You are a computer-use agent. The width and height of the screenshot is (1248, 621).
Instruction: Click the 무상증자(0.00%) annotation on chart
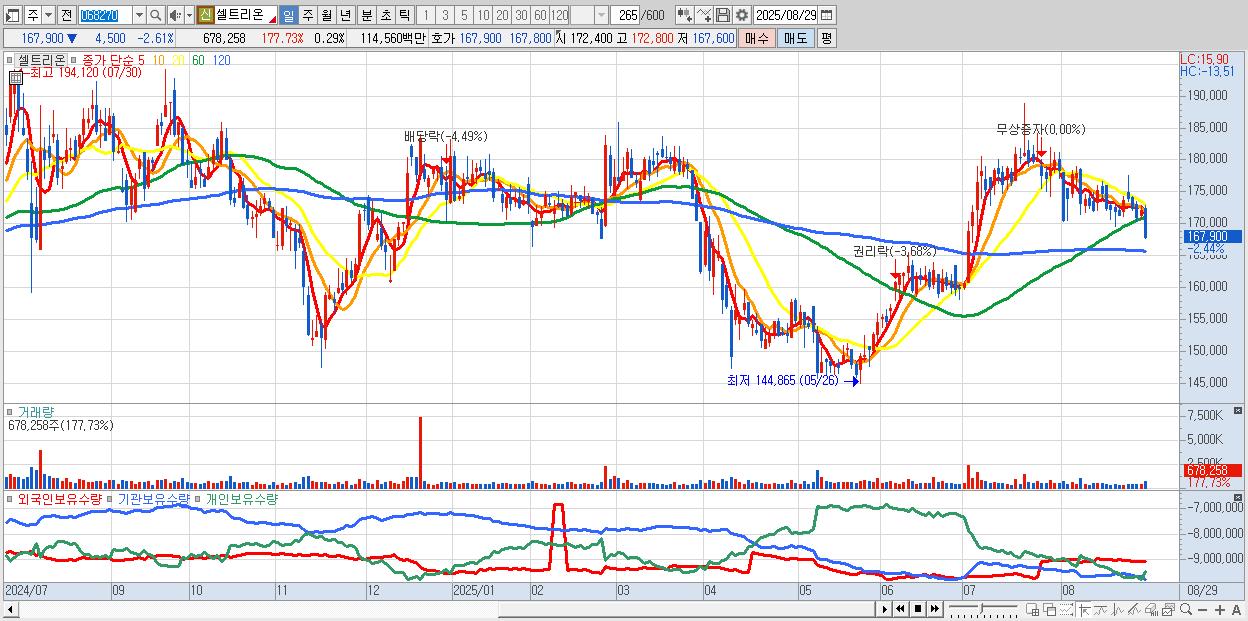tap(1040, 129)
